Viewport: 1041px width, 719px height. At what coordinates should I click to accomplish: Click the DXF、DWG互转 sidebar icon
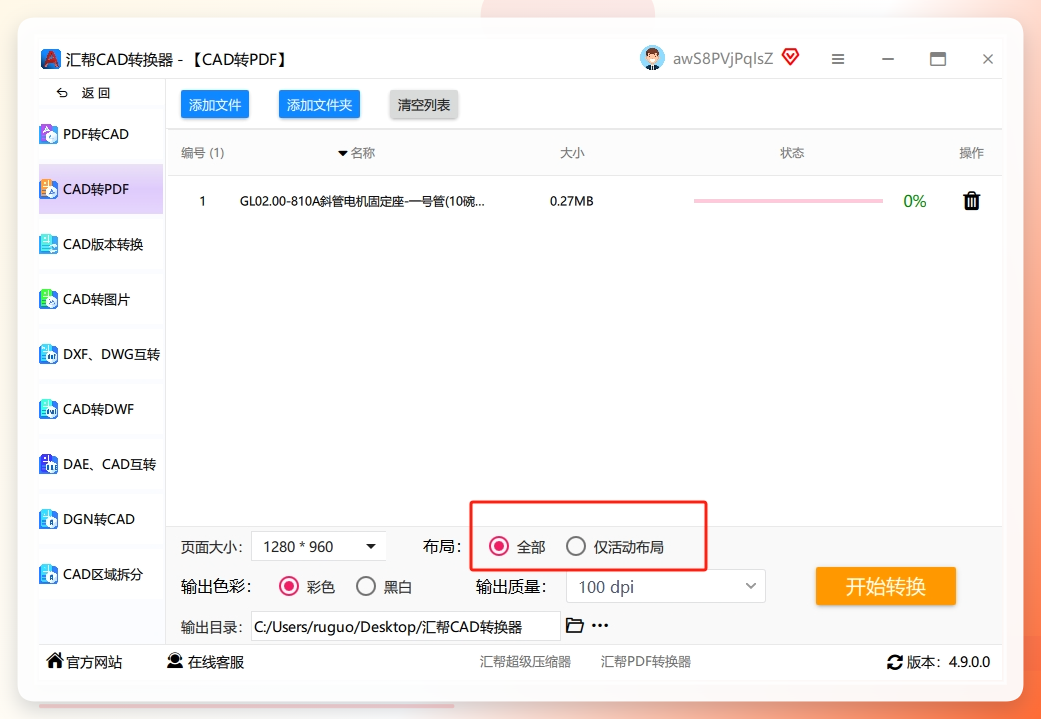(49, 355)
